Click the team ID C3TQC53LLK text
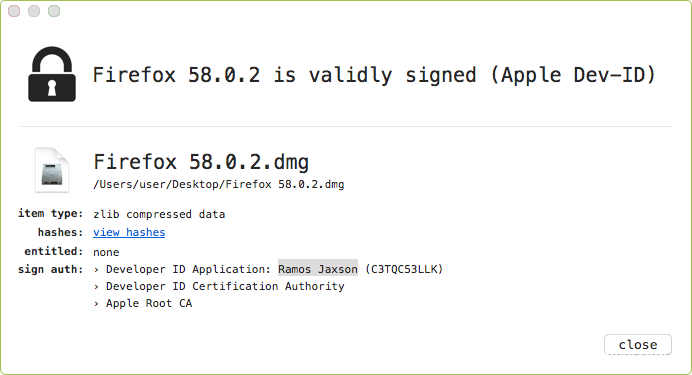Image resolution: width=692 pixels, height=375 pixels. tap(404, 269)
